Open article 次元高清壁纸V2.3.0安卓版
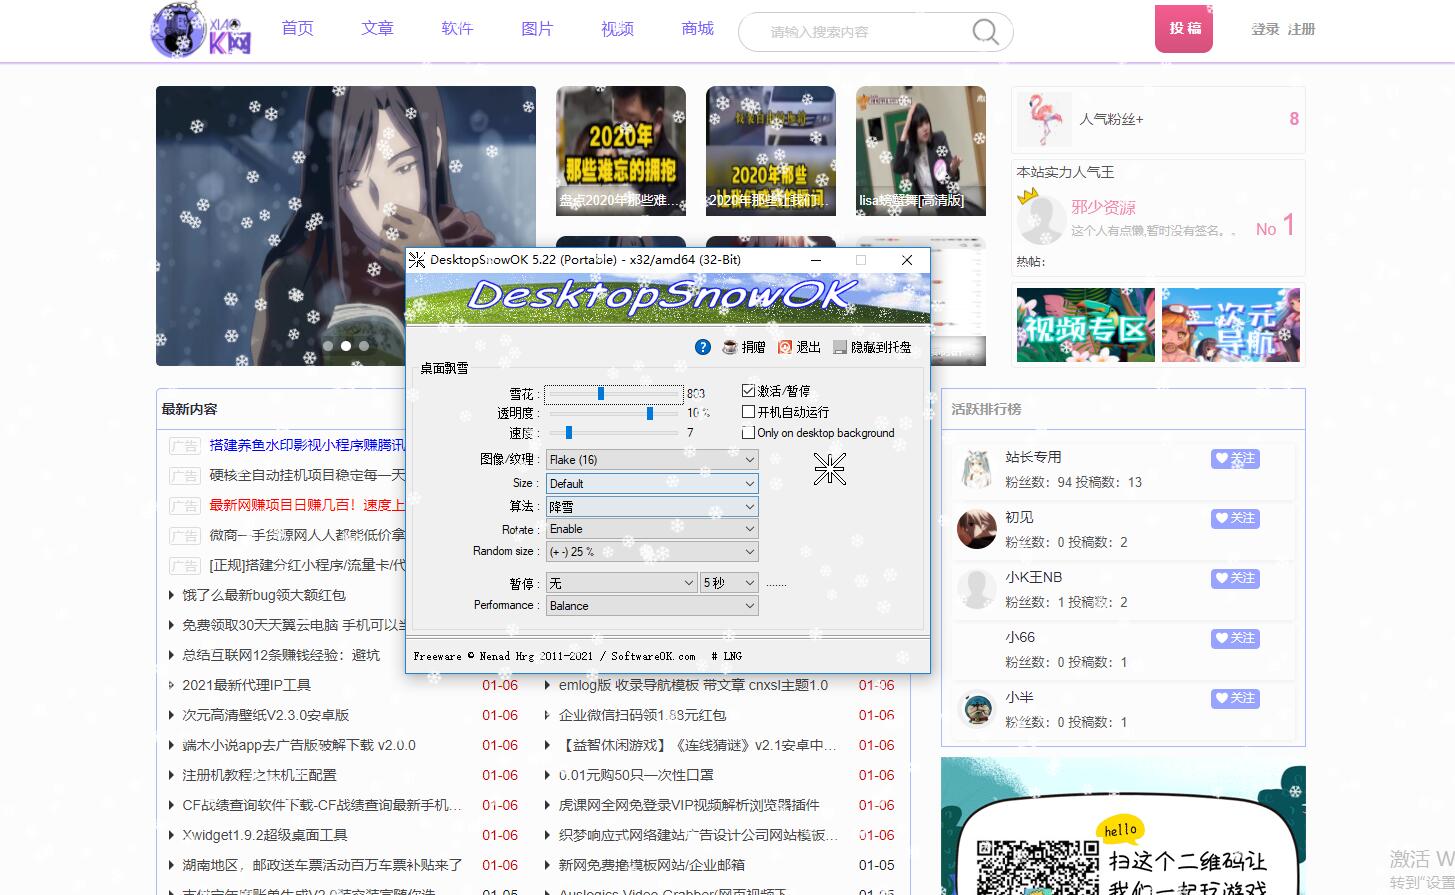 (x=265, y=715)
